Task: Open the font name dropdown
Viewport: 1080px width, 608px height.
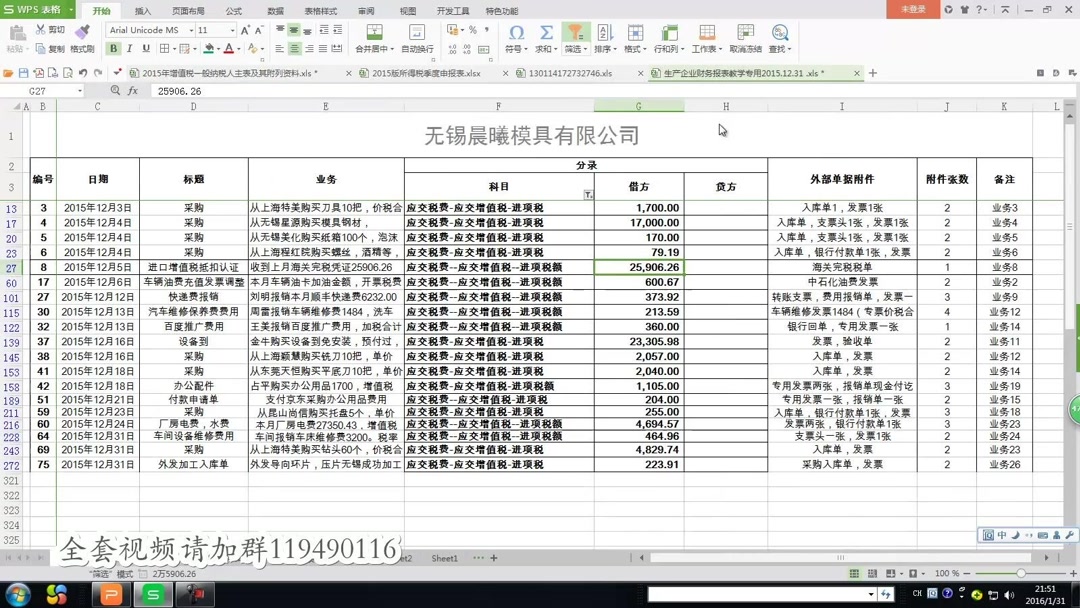Action: (192, 29)
